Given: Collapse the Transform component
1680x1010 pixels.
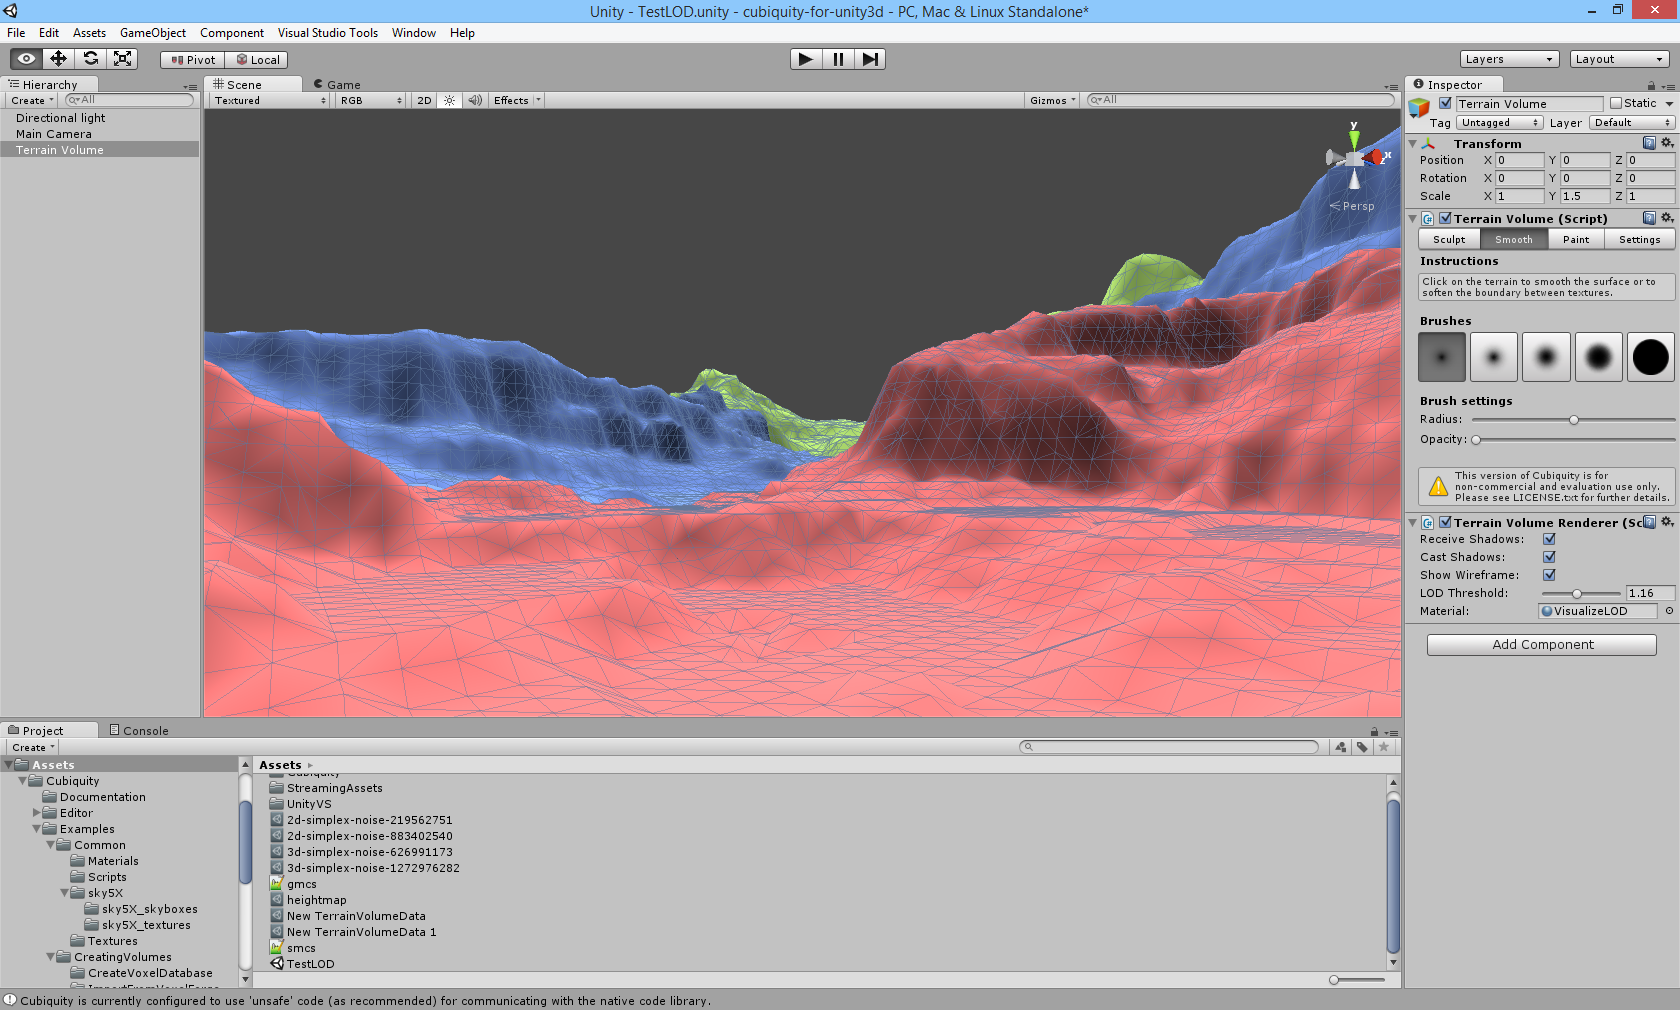Looking at the screenshot, I should (1412, 144).
